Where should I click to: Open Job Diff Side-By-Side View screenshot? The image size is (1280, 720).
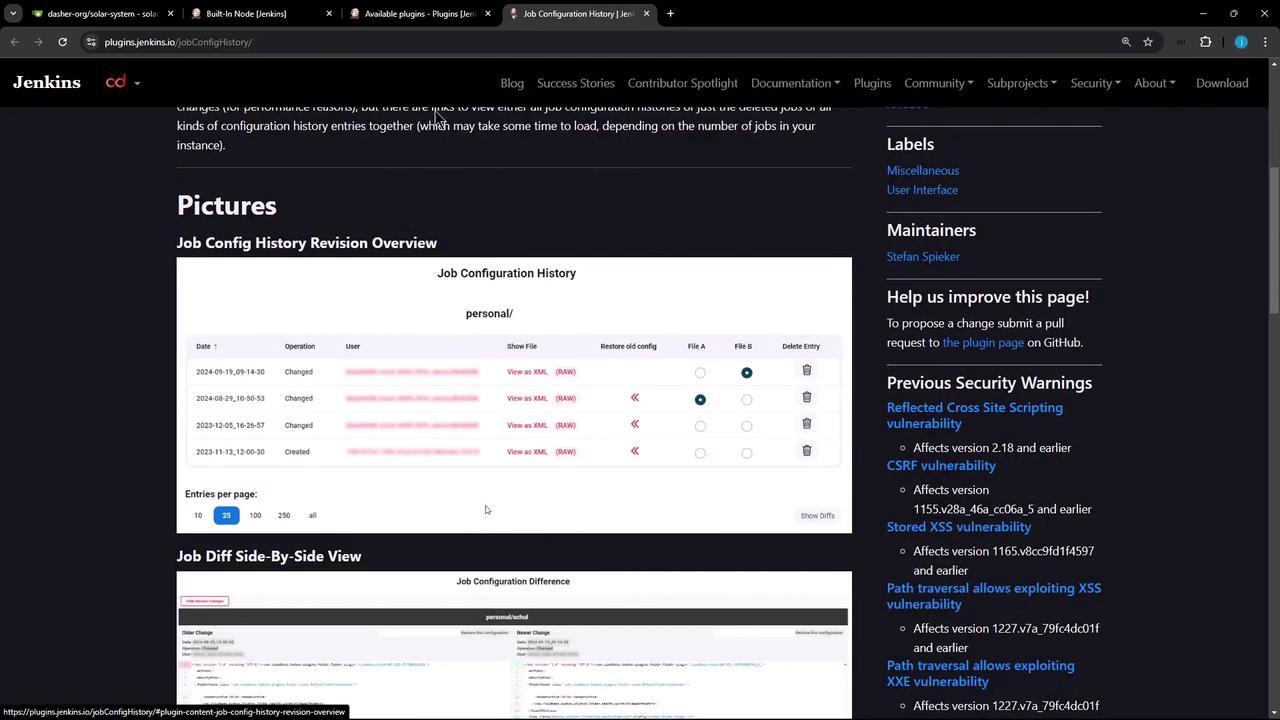(514, 644)
